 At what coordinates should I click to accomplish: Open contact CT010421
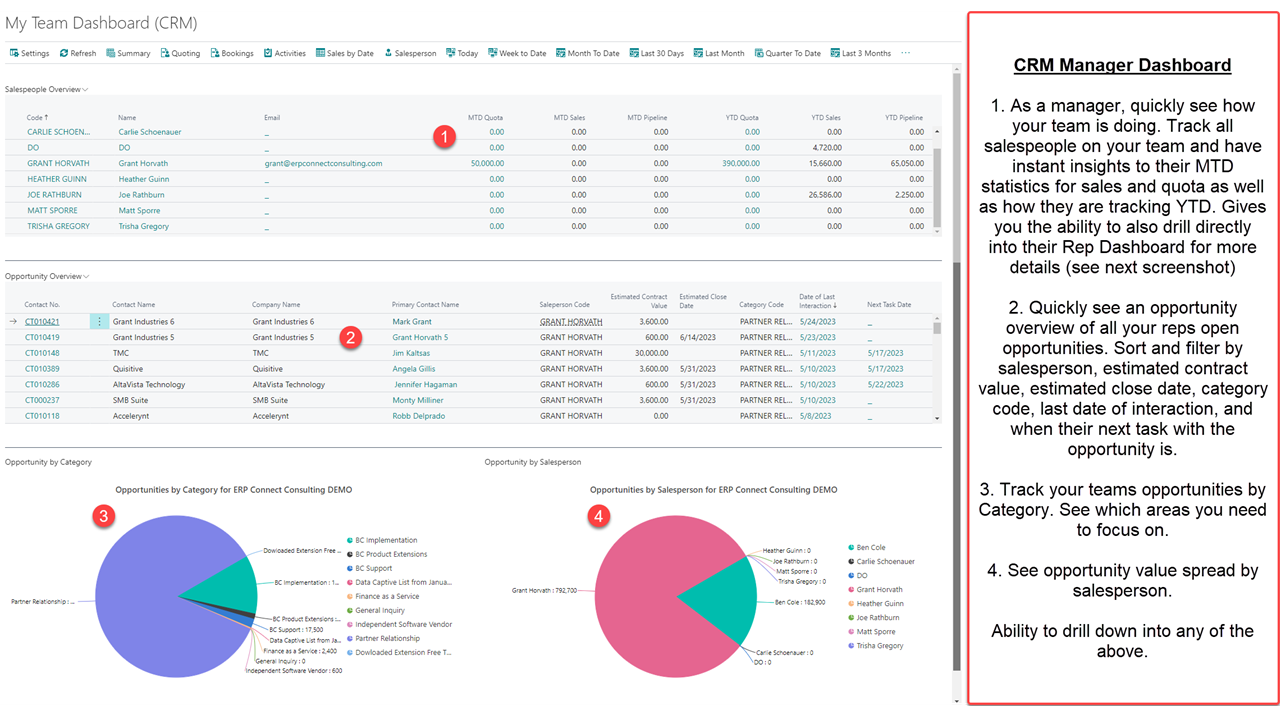click(x=42, y=322)
